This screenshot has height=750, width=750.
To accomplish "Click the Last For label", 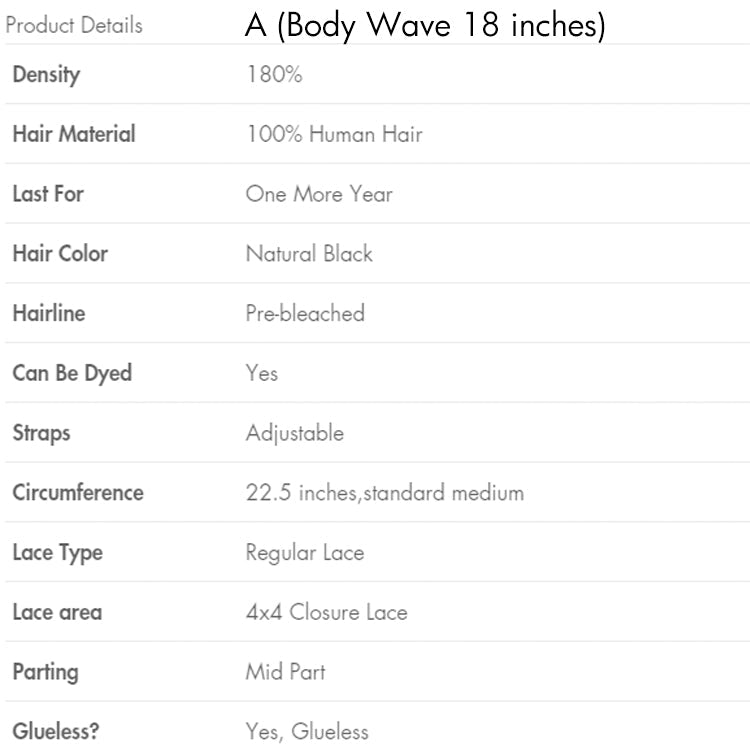I will tap(48, 194).
